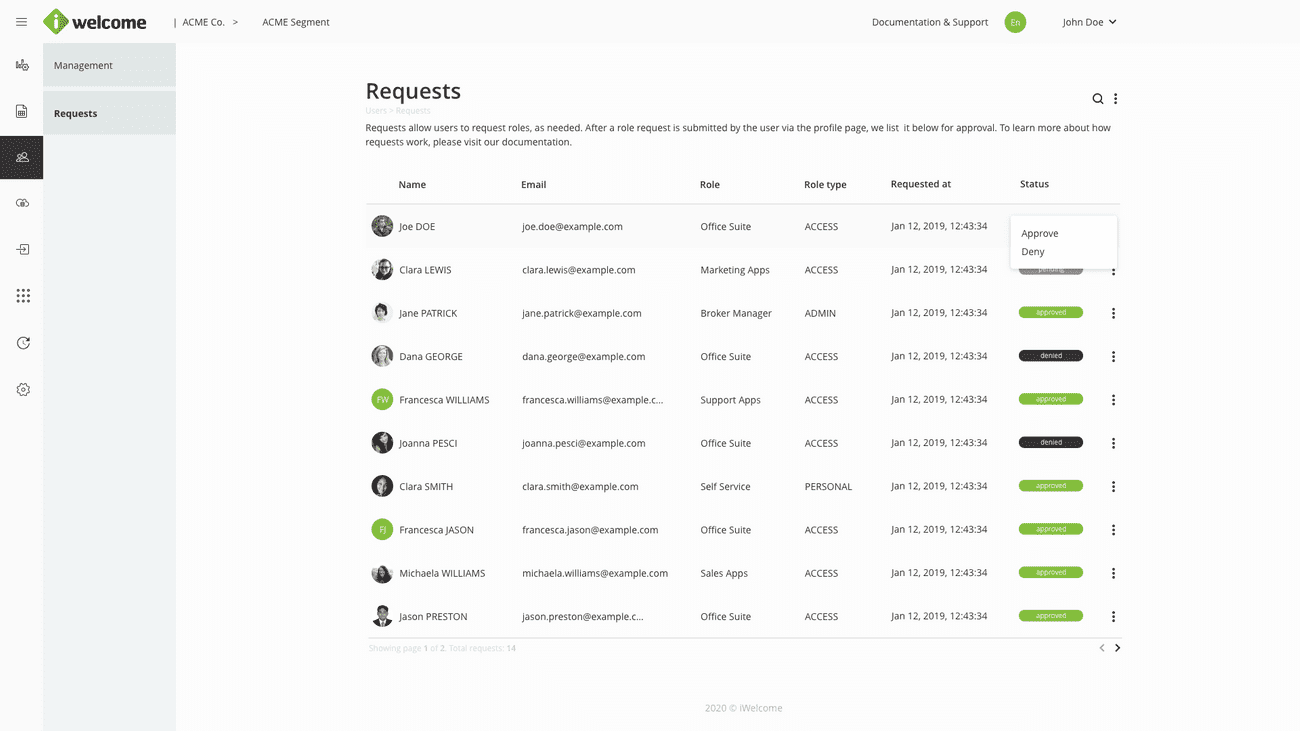Click the refresh clock sidebar icon

(23, 343)
